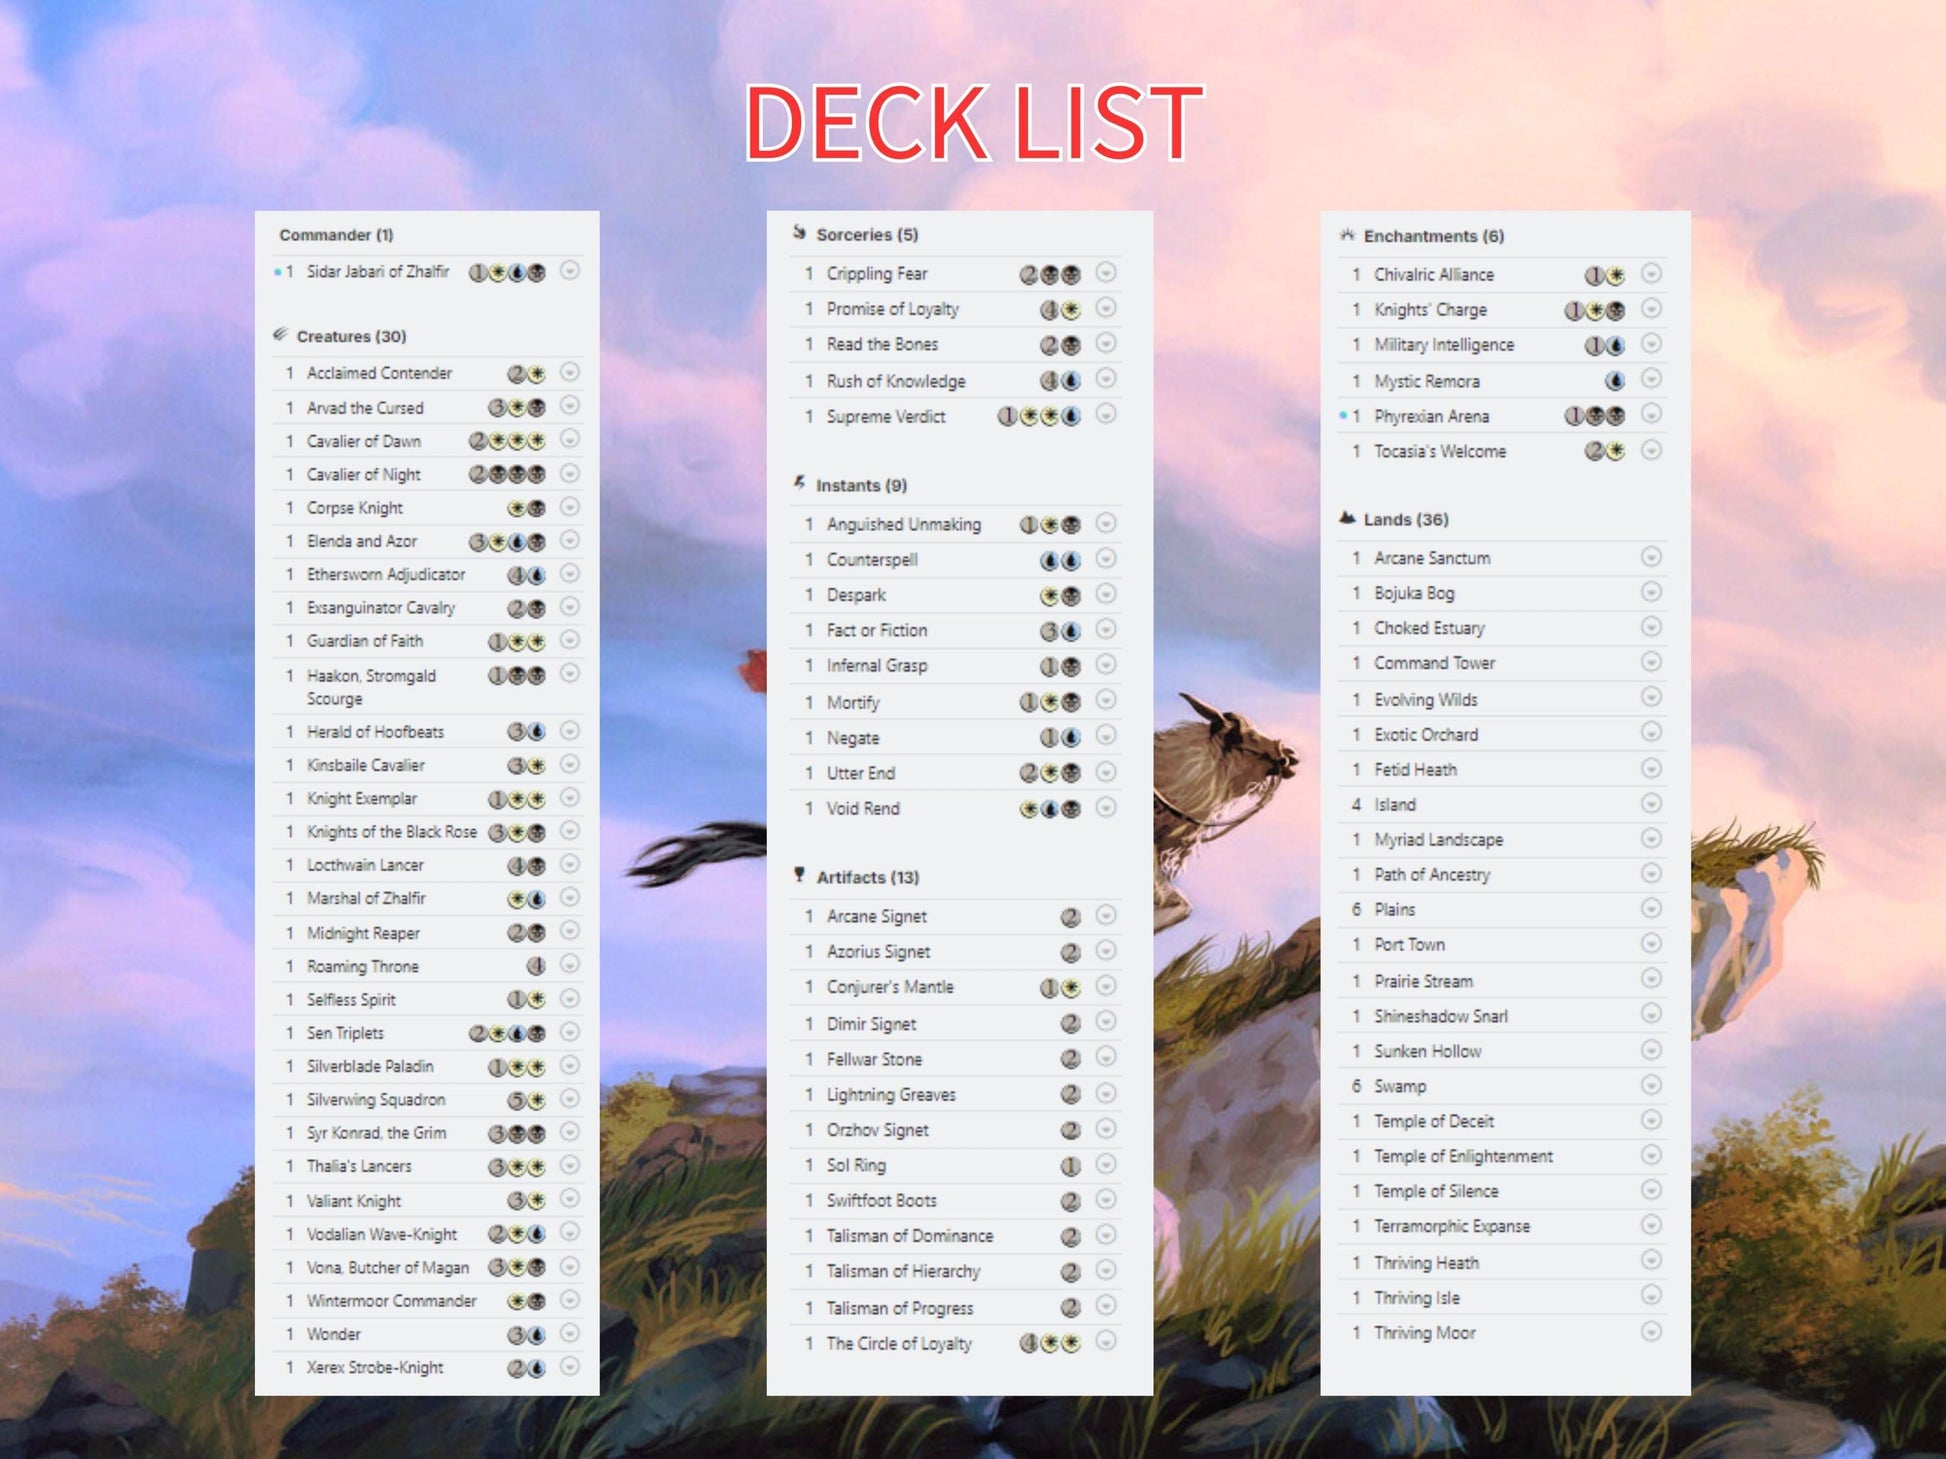Open the Temple of Enlightenment land entry

coord(1462,1156)
